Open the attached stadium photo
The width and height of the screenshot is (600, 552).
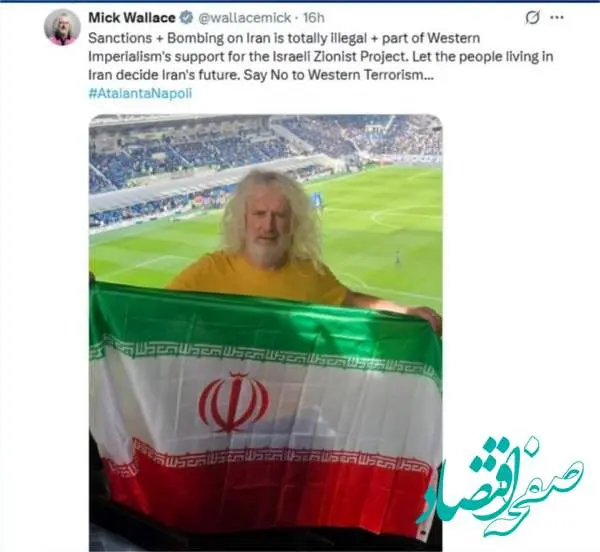[266, 332]
